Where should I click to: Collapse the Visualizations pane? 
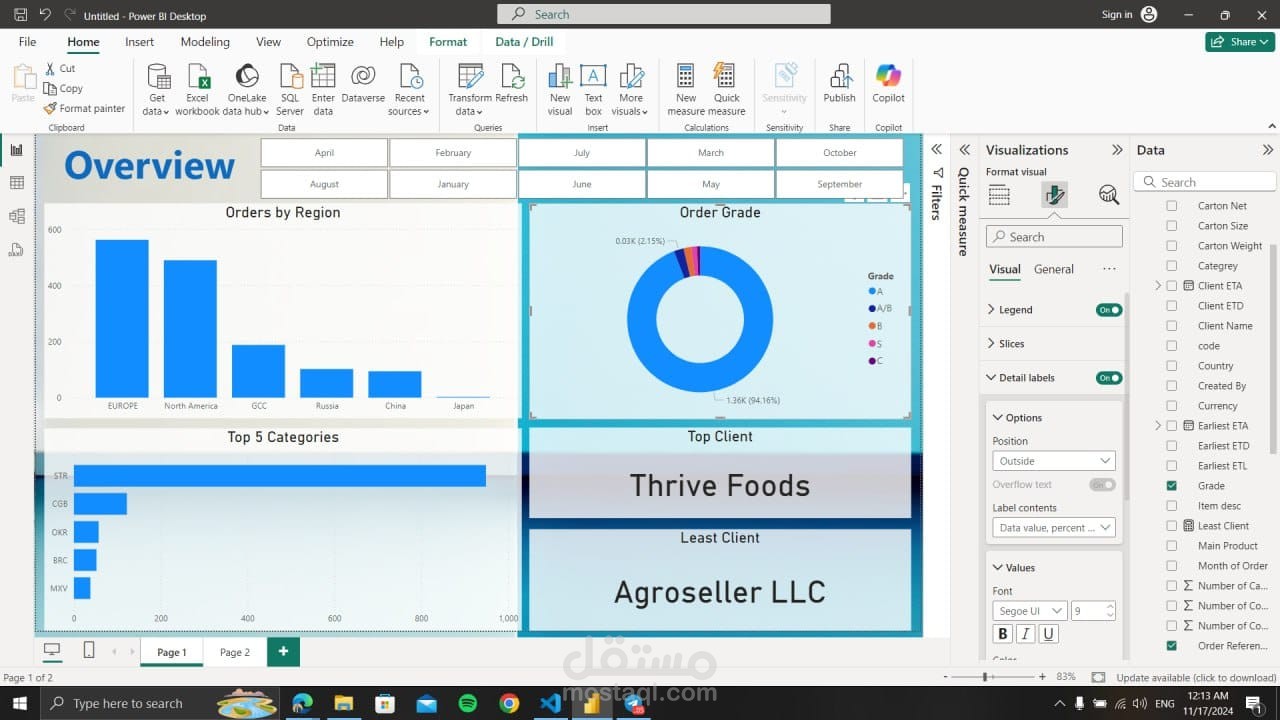[x=1117, y=150]
